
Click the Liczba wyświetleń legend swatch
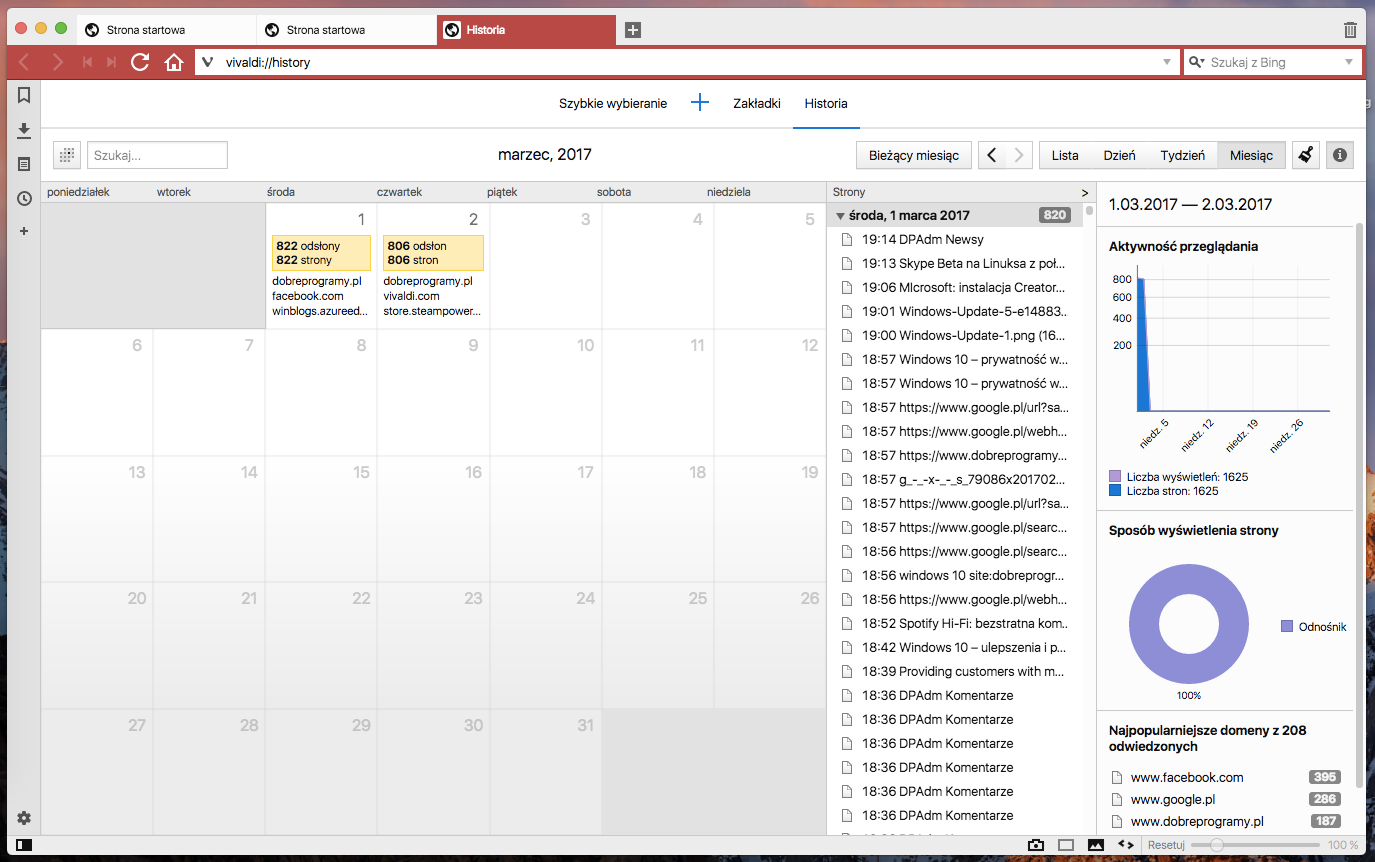[x=1115, y=477]
